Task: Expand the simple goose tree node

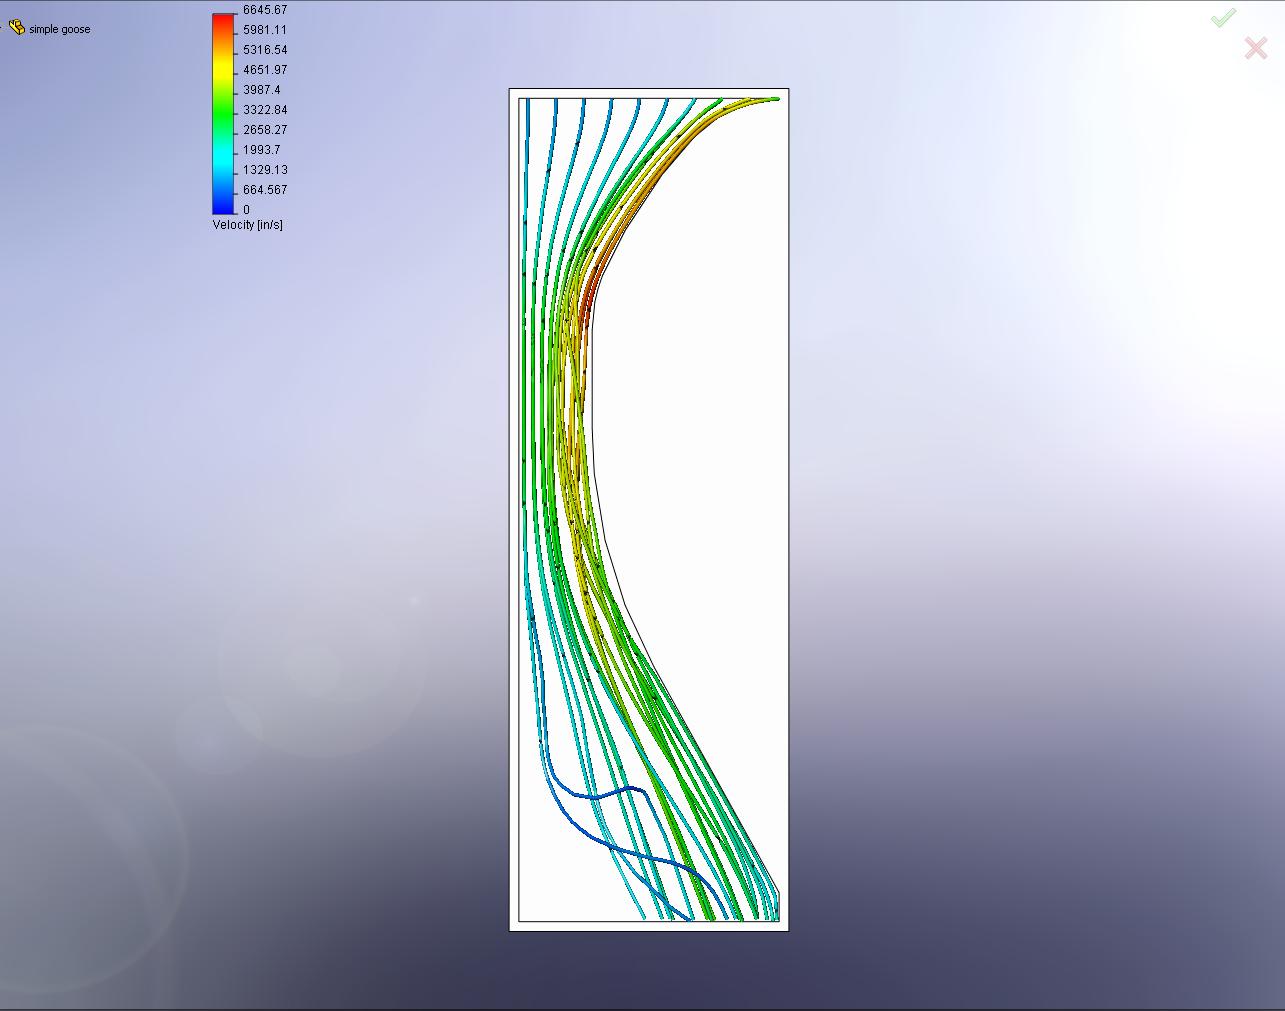Action: pyautogui.click(x=3, y=28)
